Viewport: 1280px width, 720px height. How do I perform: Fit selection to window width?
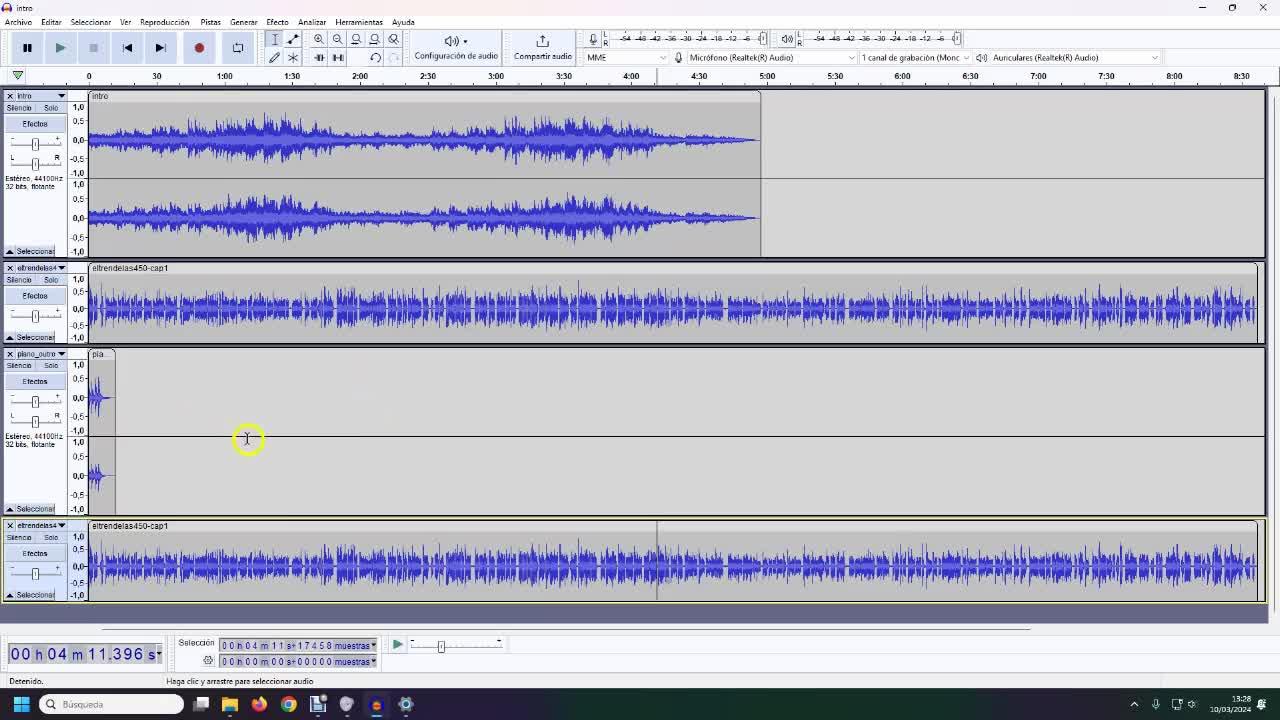(356, 39)
